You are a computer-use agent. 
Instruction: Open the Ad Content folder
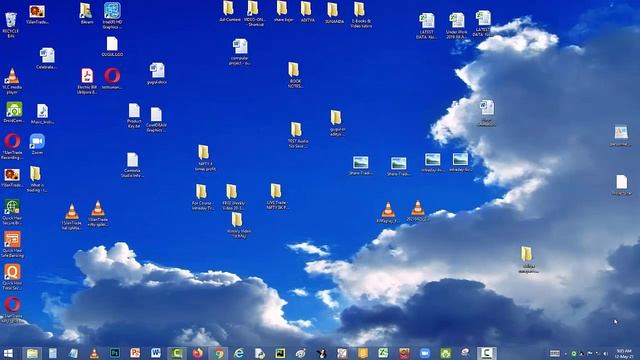tap(229, 11)
